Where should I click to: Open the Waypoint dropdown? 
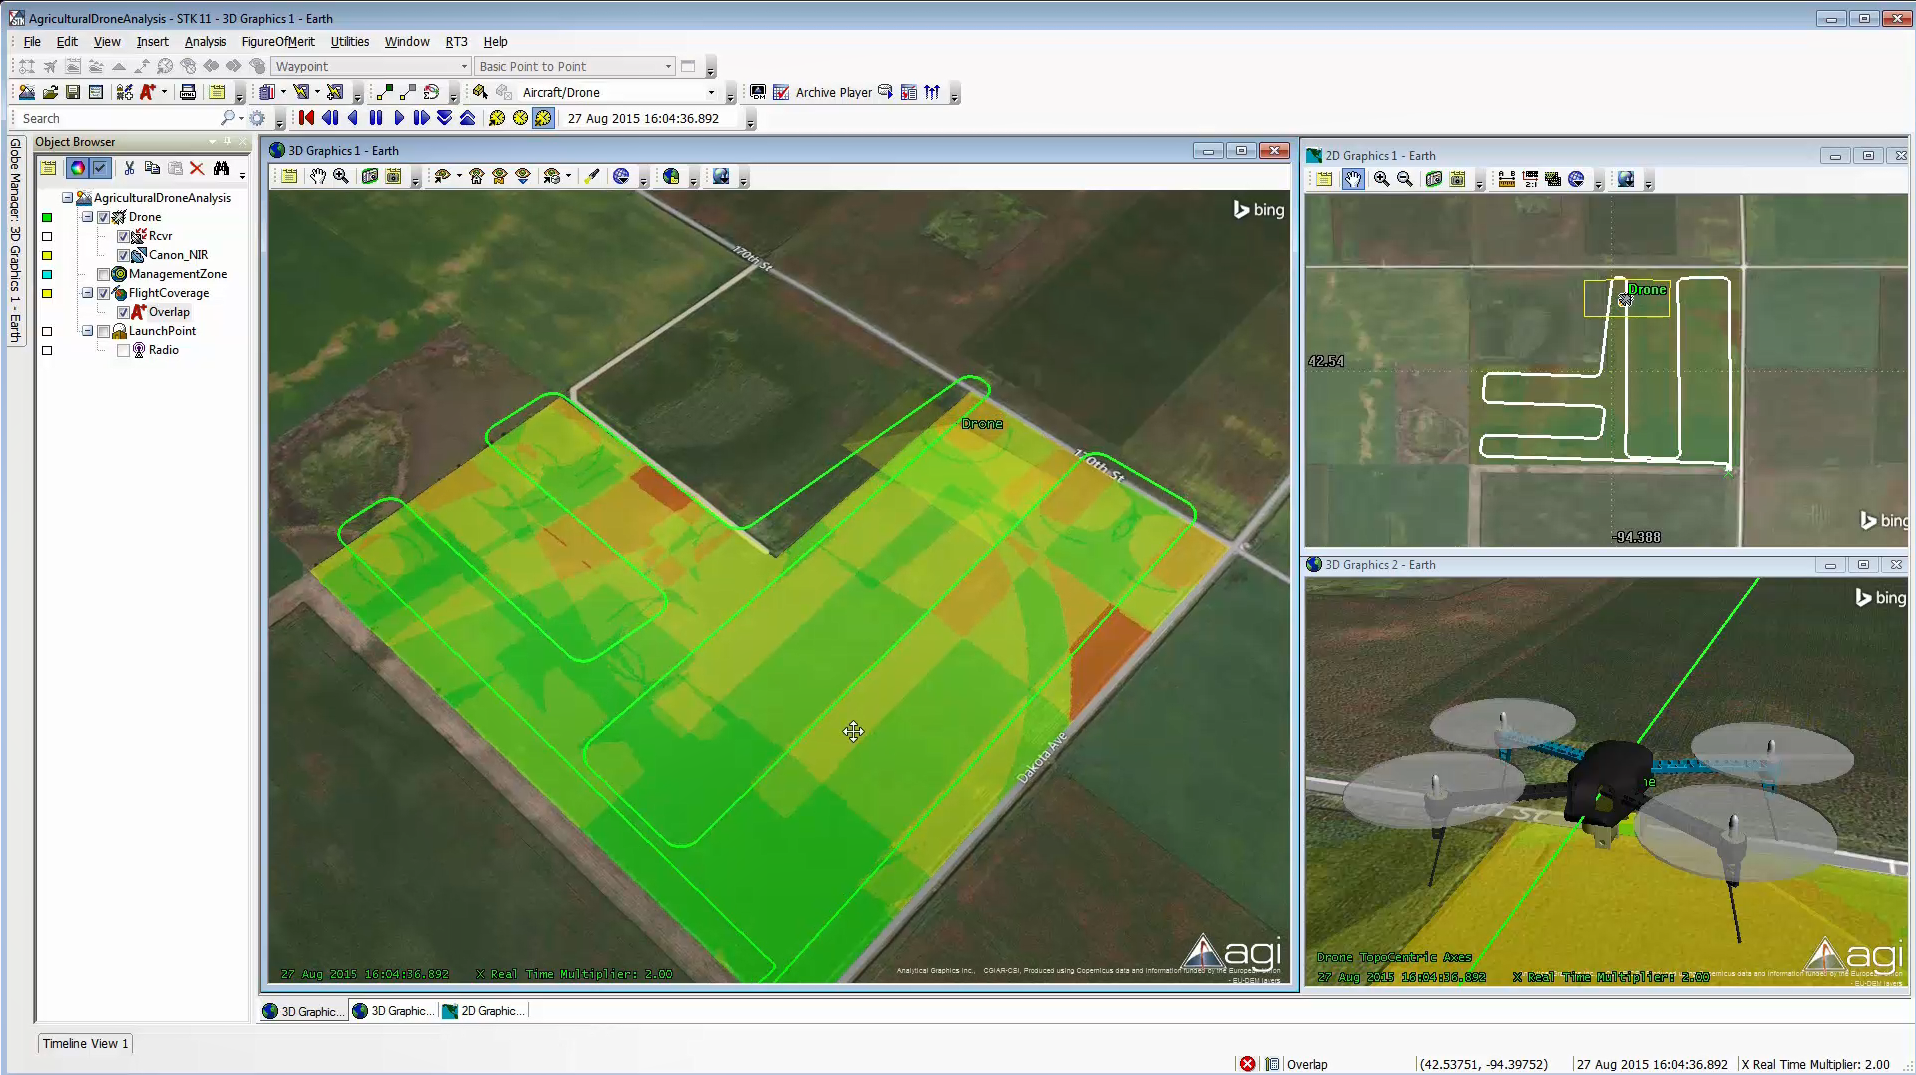(464, 66)
